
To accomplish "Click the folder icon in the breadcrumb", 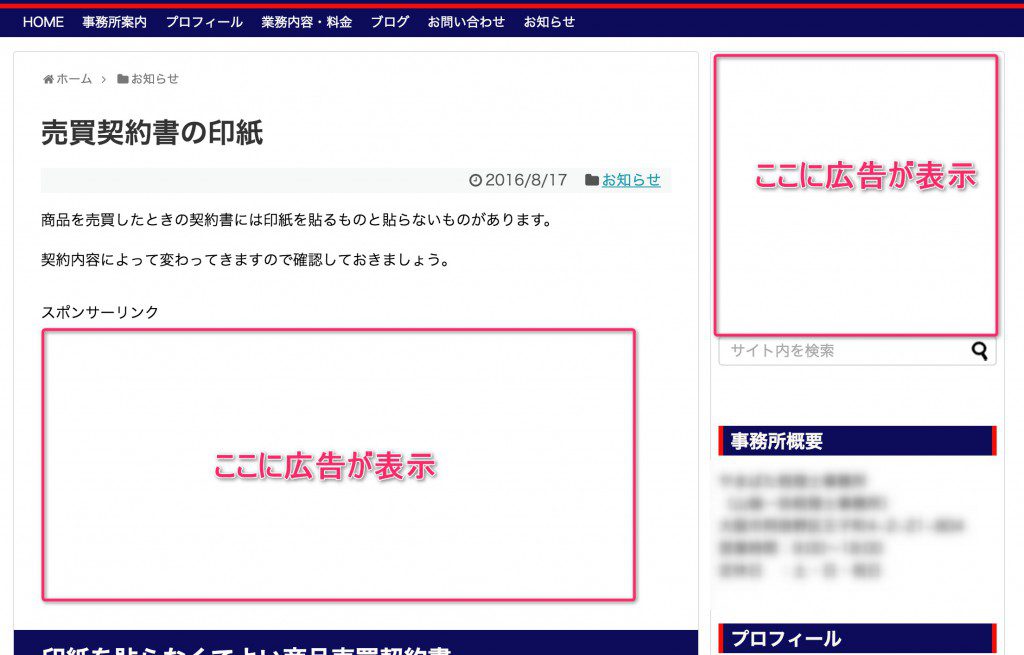I will click(x=123, y=79).
